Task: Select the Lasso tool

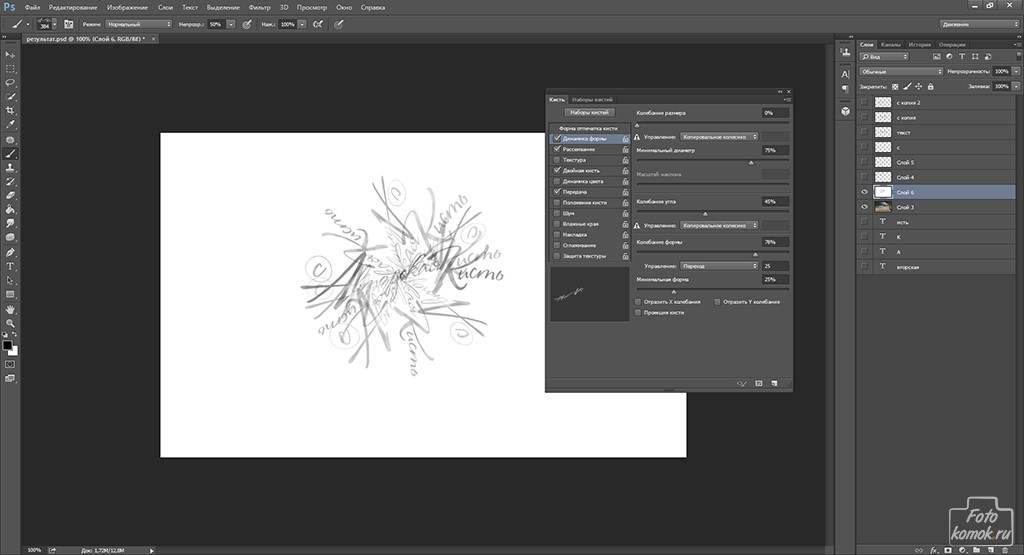Action: tap(10, 83)
